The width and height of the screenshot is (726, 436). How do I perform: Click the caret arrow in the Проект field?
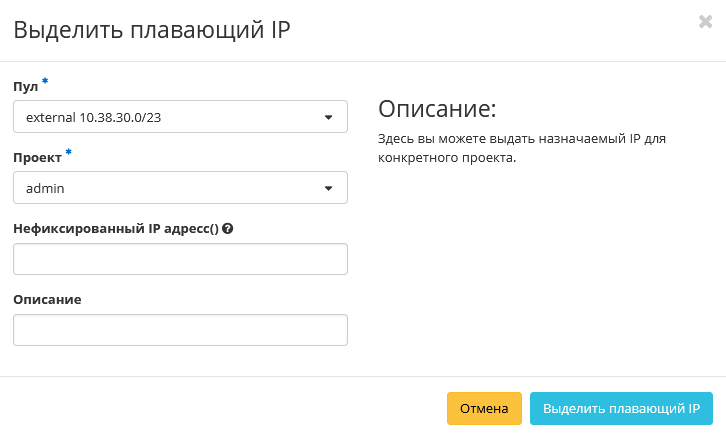[328, 188]
